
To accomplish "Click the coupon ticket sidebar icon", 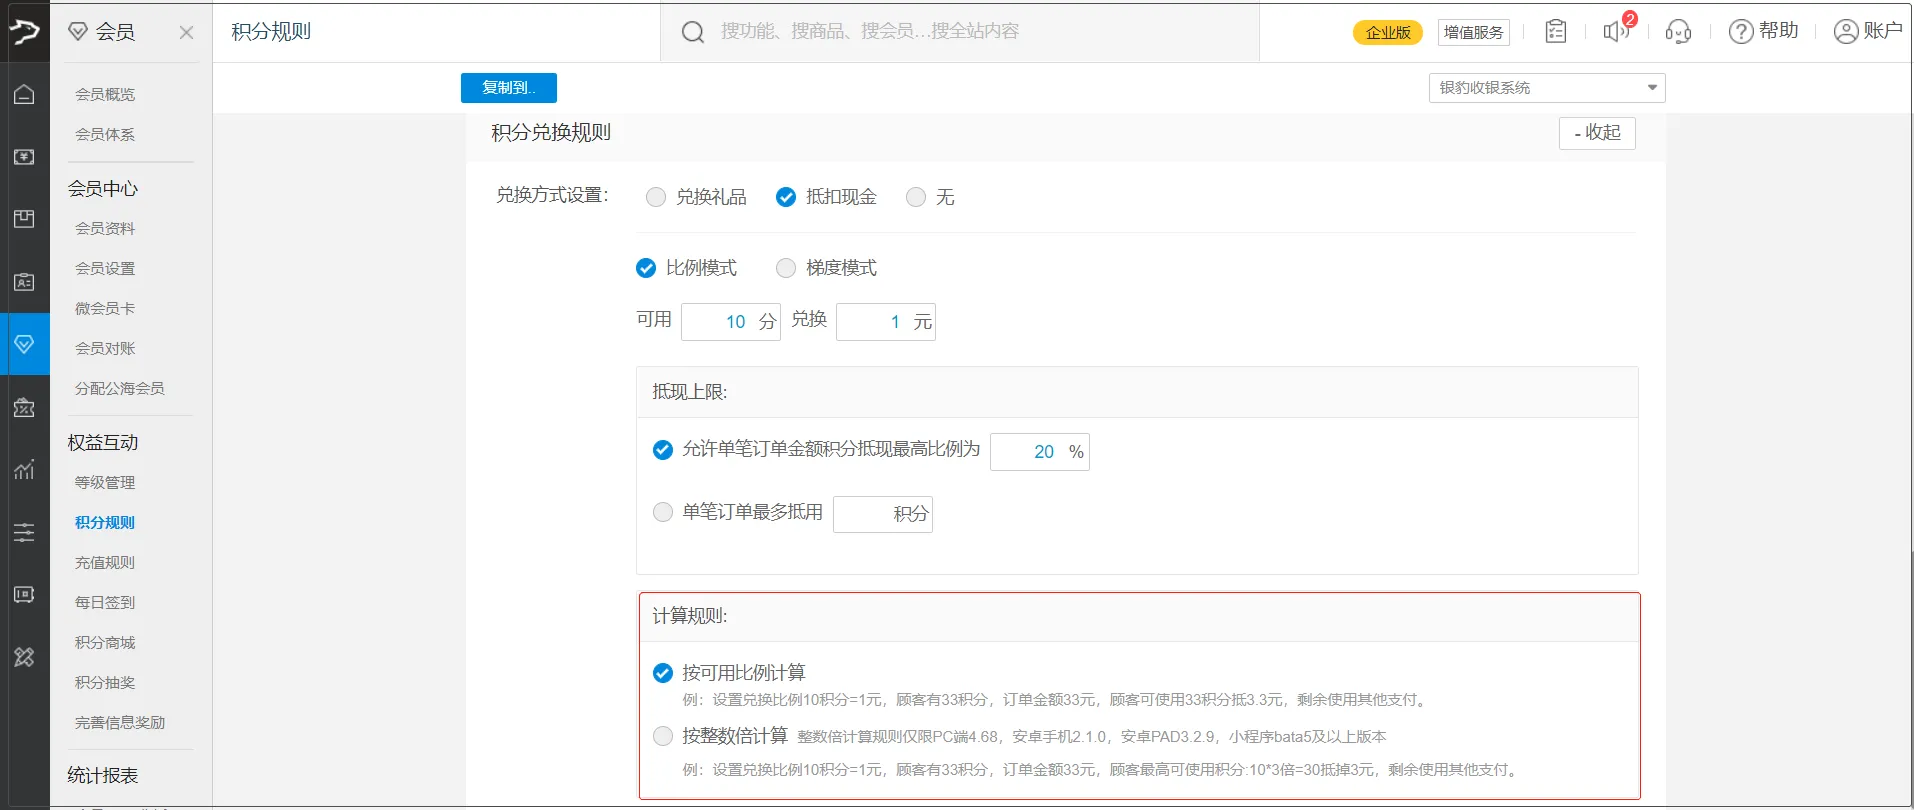I will [24, 407].
